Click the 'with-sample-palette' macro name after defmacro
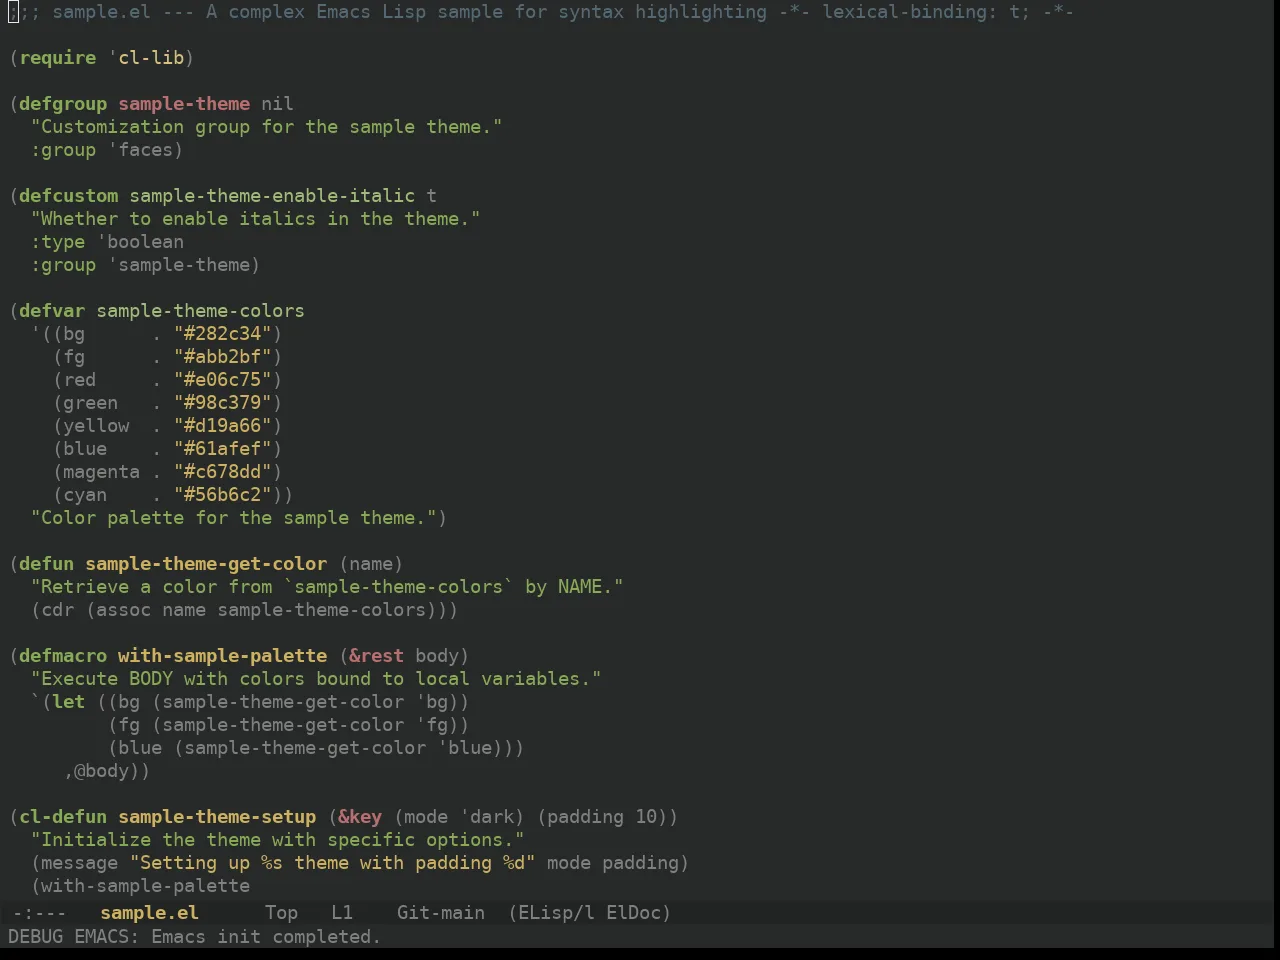The image size is (1280, 960). 223,655
